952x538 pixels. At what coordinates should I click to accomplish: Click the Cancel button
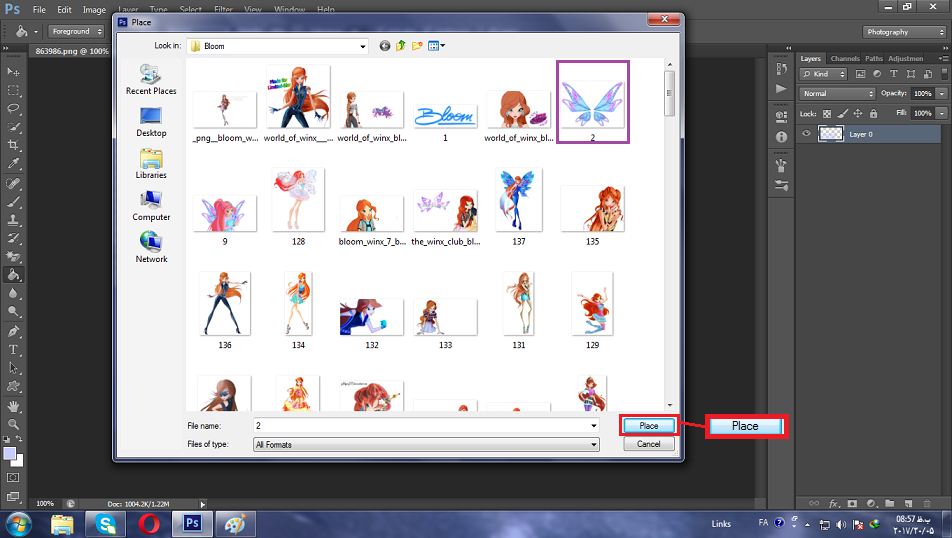click(x=648, y=444)
